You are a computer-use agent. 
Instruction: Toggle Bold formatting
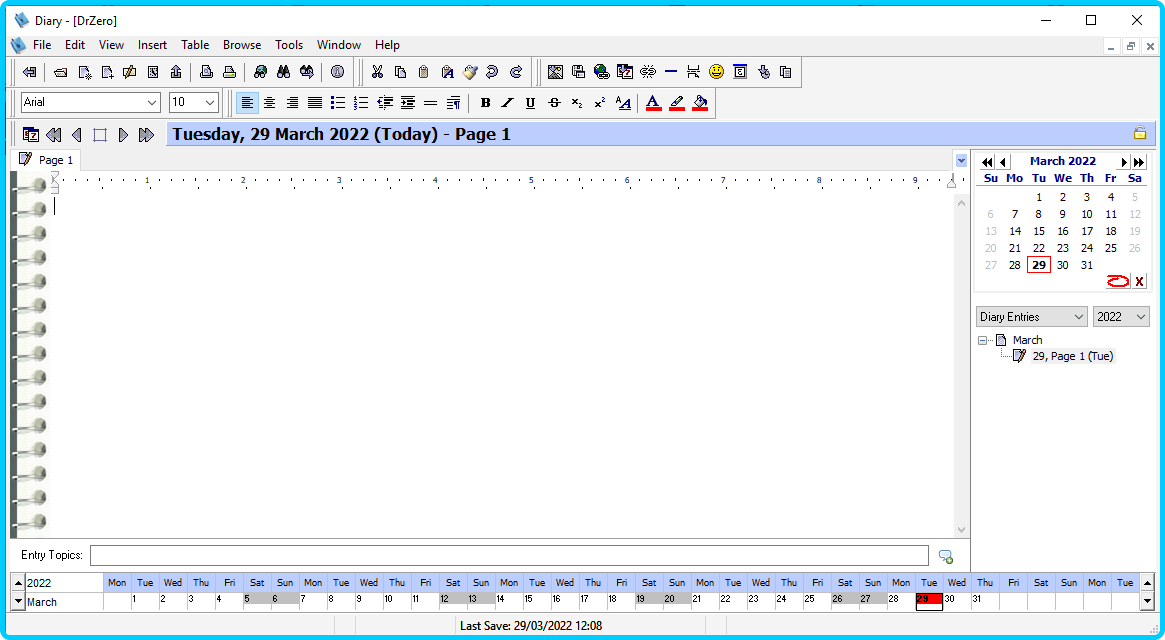coord(485,103)
